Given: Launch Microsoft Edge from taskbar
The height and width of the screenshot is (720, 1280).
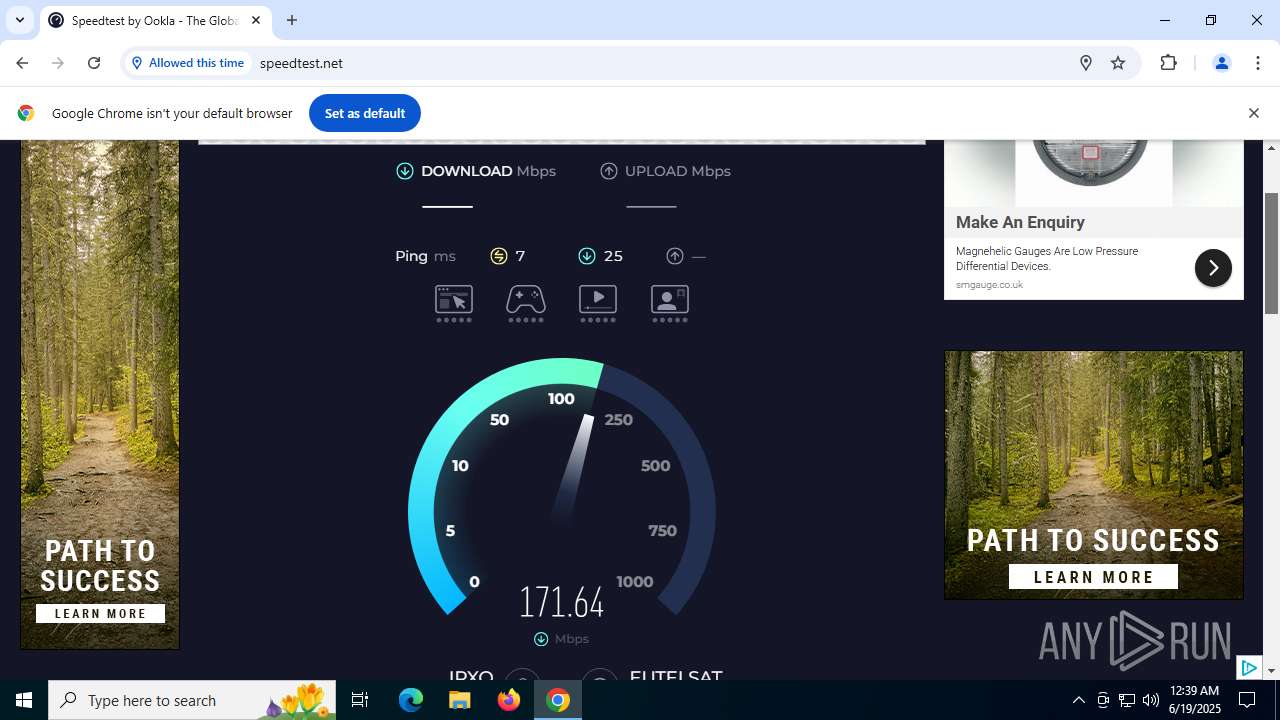Looking at the screenshot, I should [x=411, y=700].
